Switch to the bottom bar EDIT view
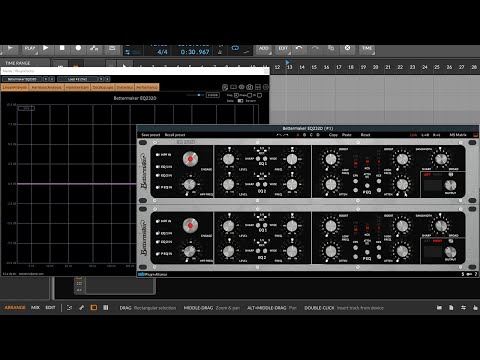The image size is (480, 360). point(50,308)
